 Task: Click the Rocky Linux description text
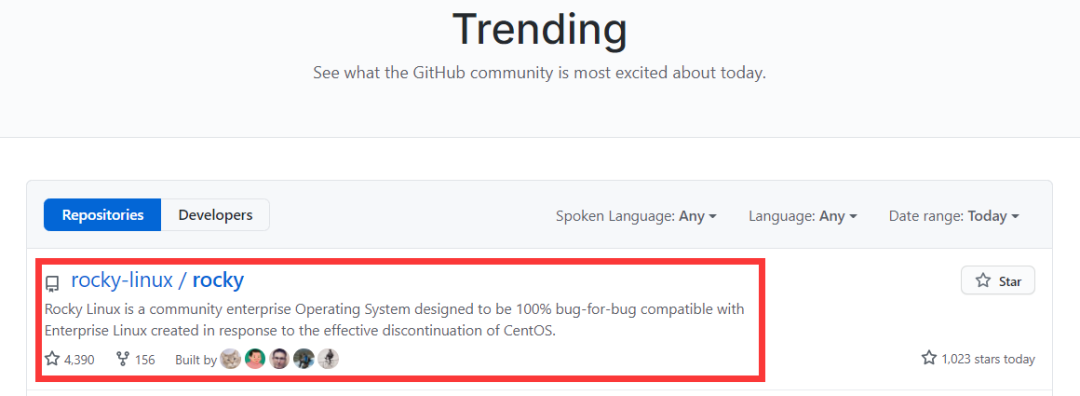click(x=395, y=320)
